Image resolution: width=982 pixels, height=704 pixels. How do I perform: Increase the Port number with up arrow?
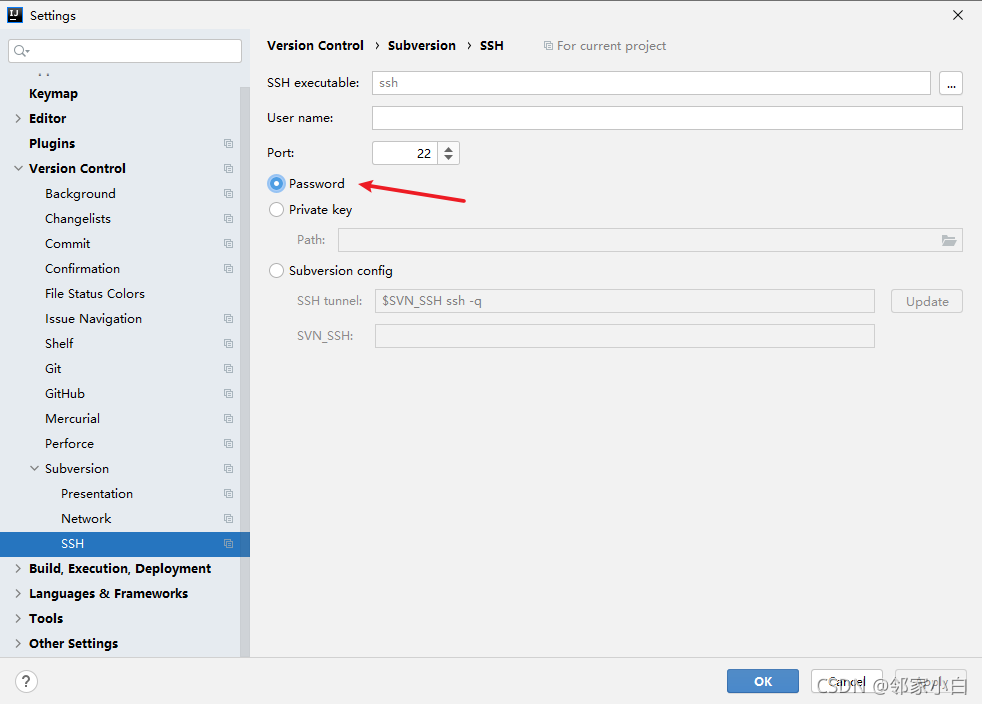pos(448,148)
